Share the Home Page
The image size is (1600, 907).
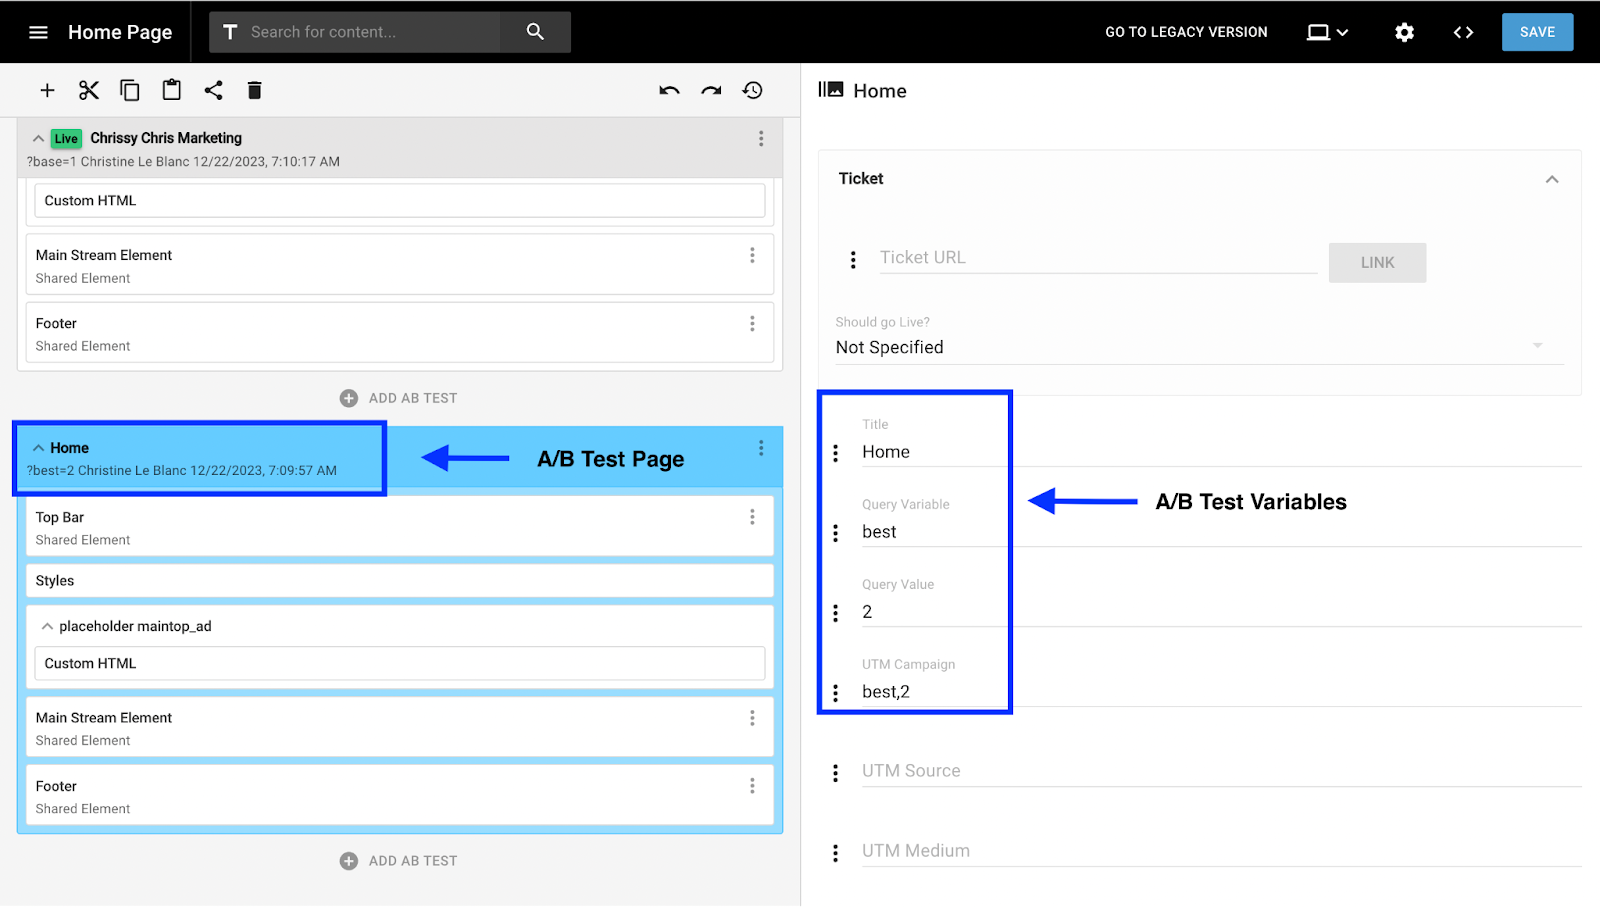[x=212, y=89]
